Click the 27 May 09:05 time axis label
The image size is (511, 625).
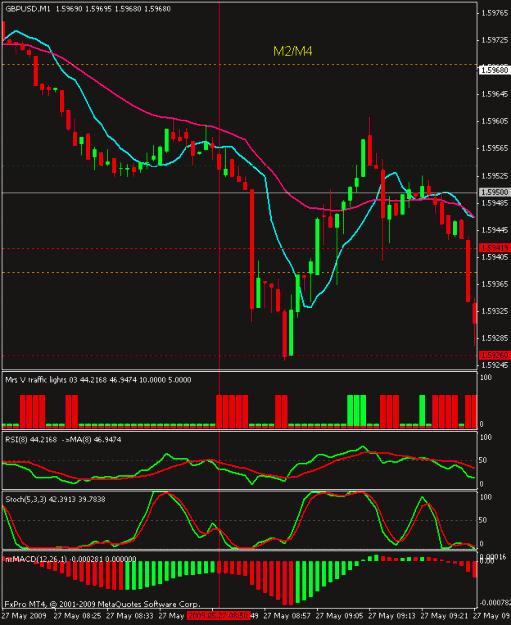point(339,616)
